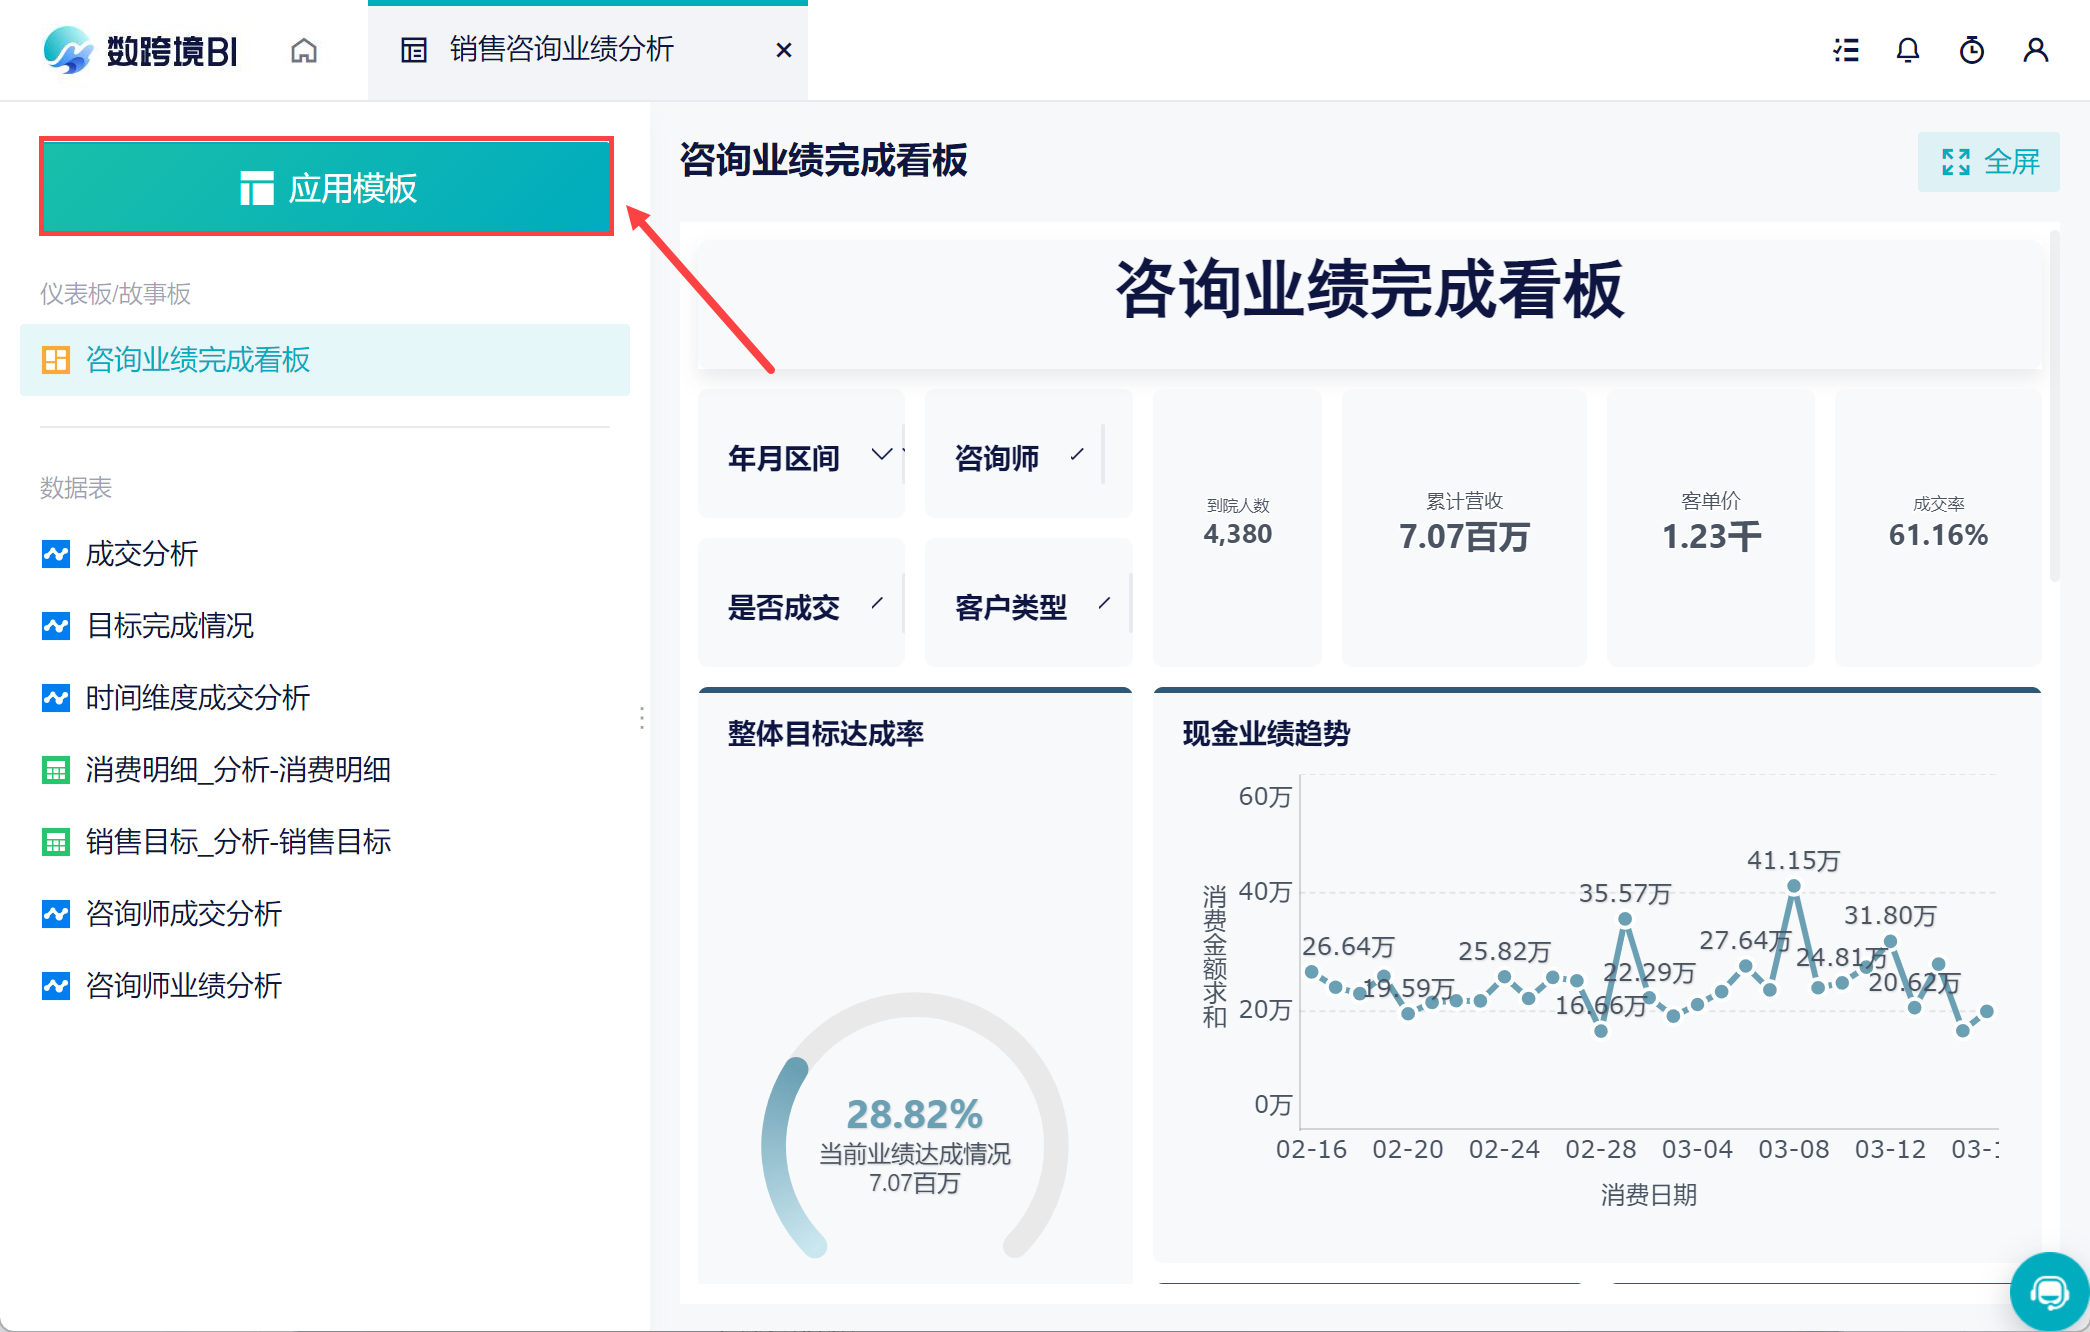The image size is (2090, 1332).
Task: Open the notifications bell
Action: click(x=1908, y=50)
